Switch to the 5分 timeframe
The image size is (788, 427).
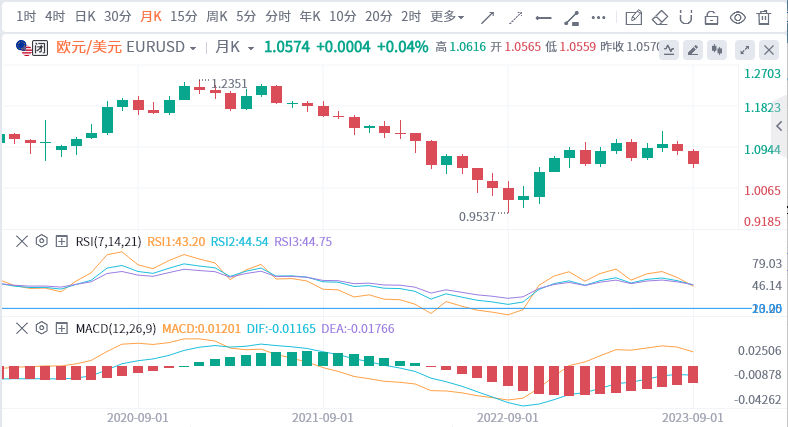click(246, 17)
